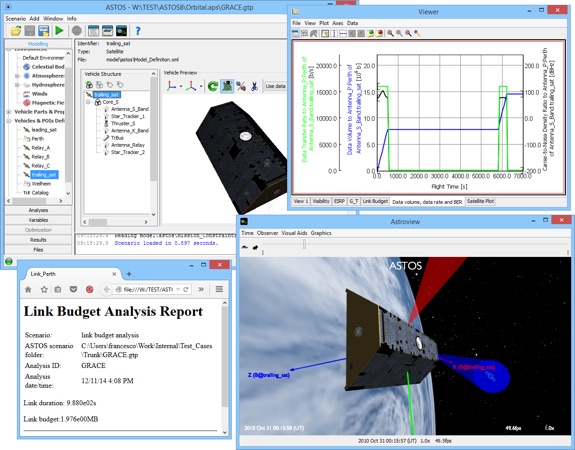Open the URL history dropdown in browser address bar
This screenshot has height=450, width=575.
pyautogui.click(x=178, y=289)
